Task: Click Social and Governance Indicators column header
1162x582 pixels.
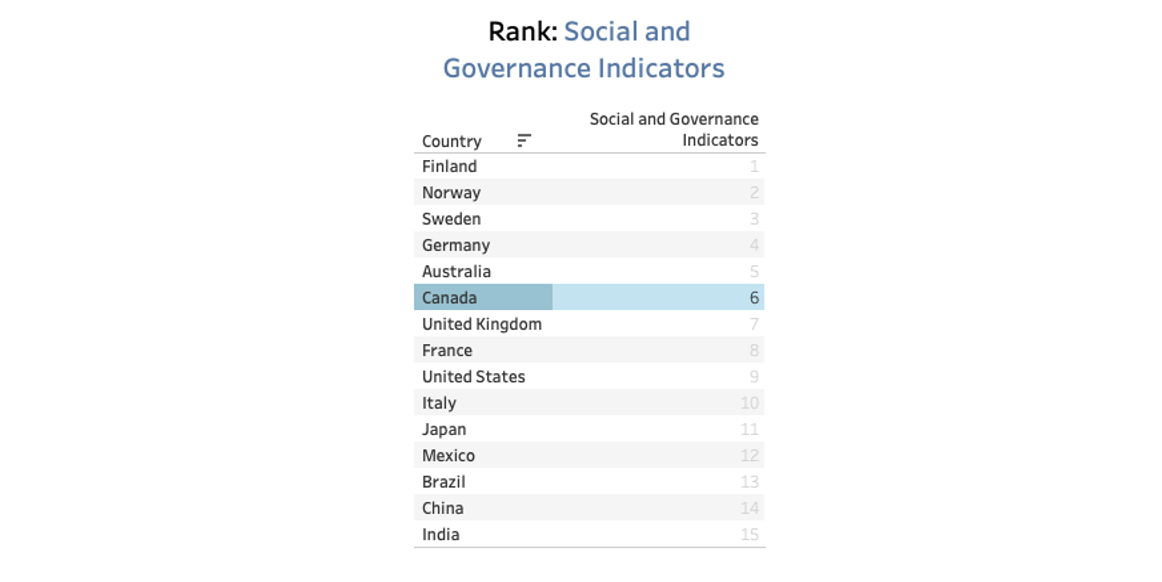Action: 674,130
